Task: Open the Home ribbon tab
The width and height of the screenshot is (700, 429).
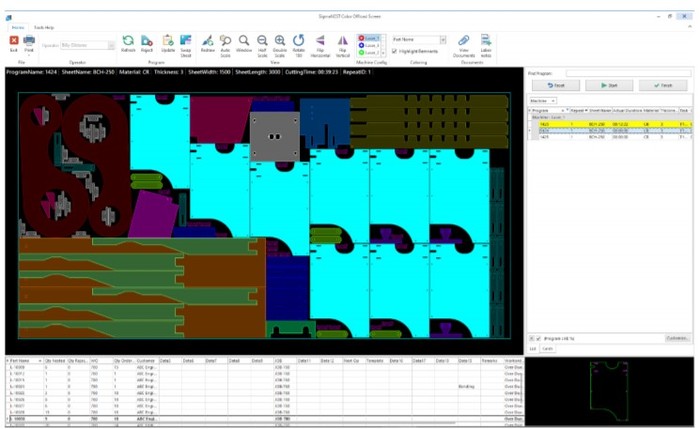Action: click(18, 28)
